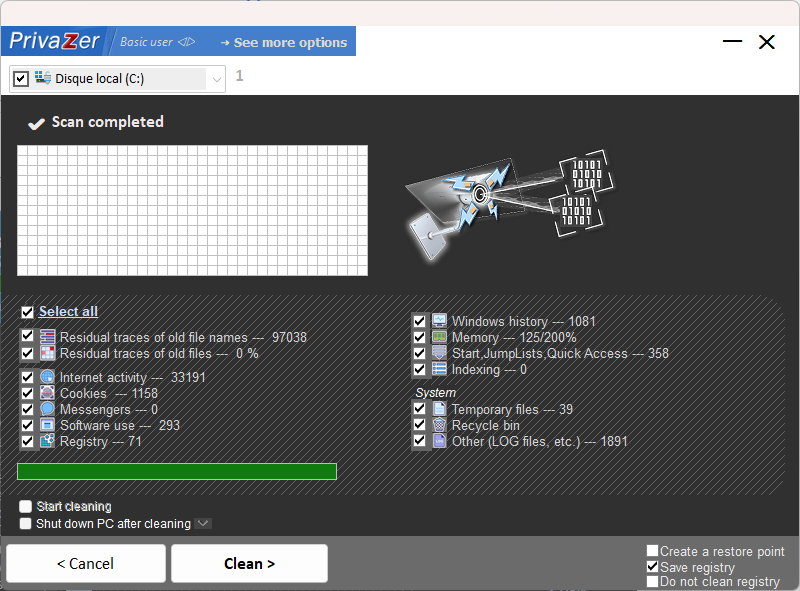
Task: Uncheck the Messengers checkbox
Action: tap(28, 409)
